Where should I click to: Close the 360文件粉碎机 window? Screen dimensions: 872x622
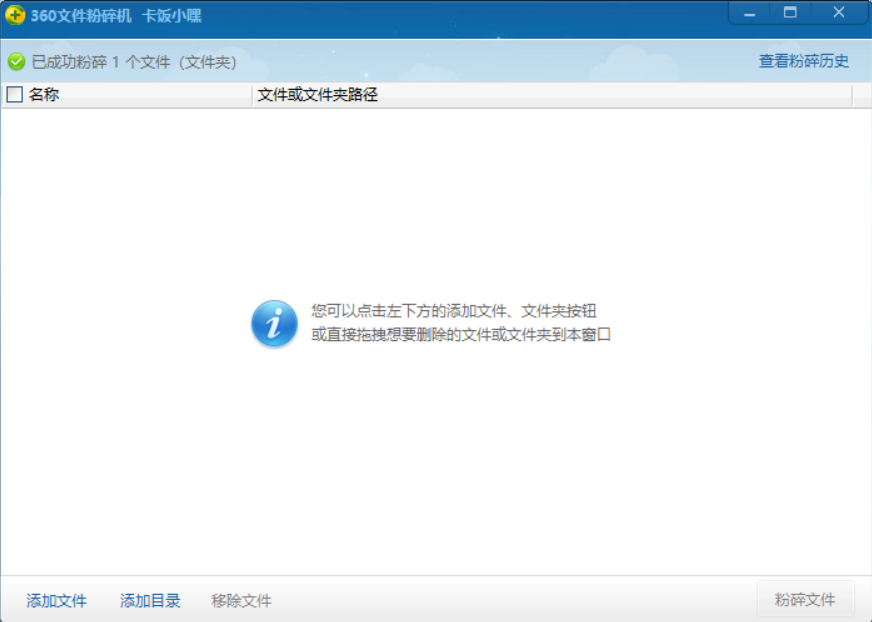839,13
